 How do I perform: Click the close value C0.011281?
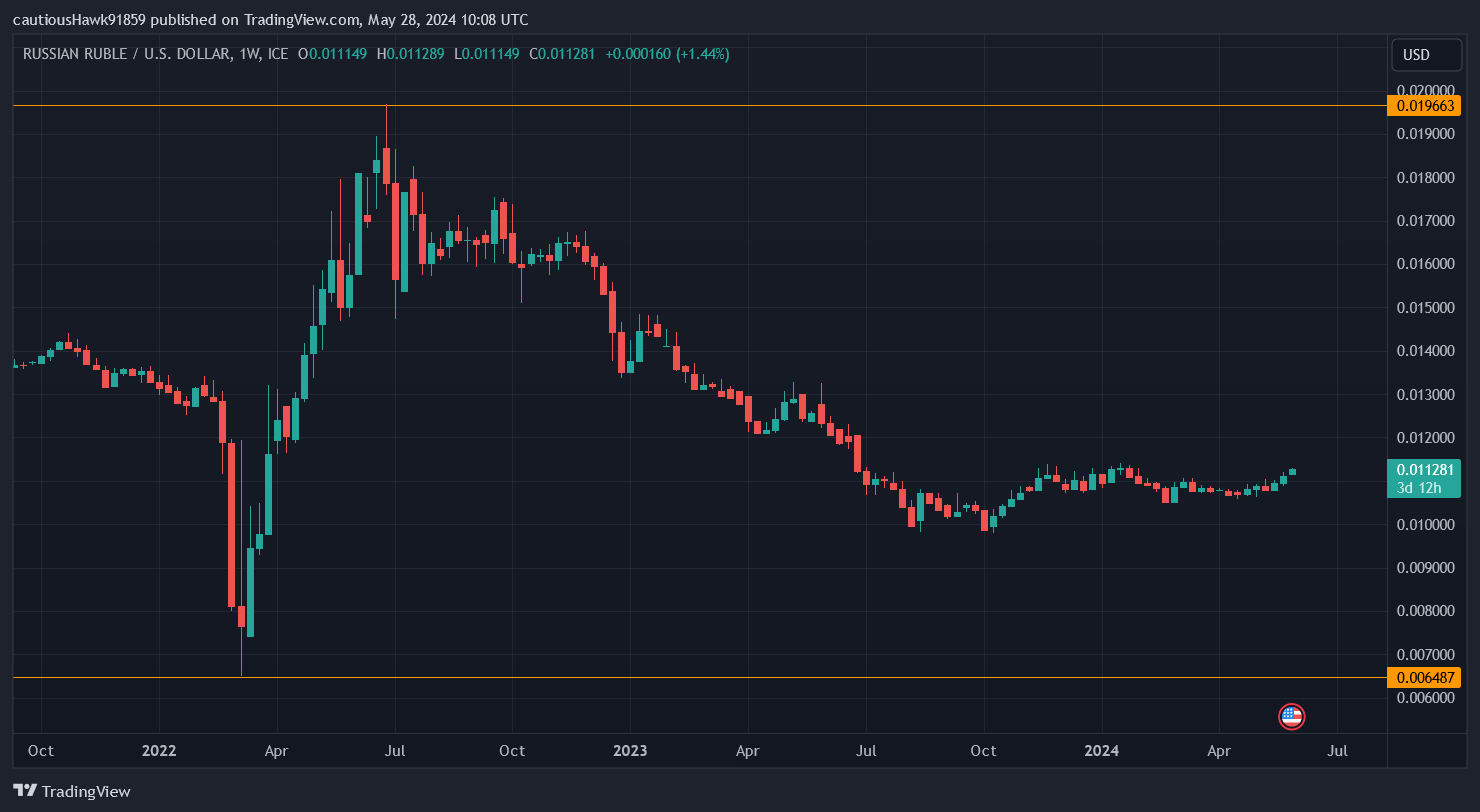point(562,54)
